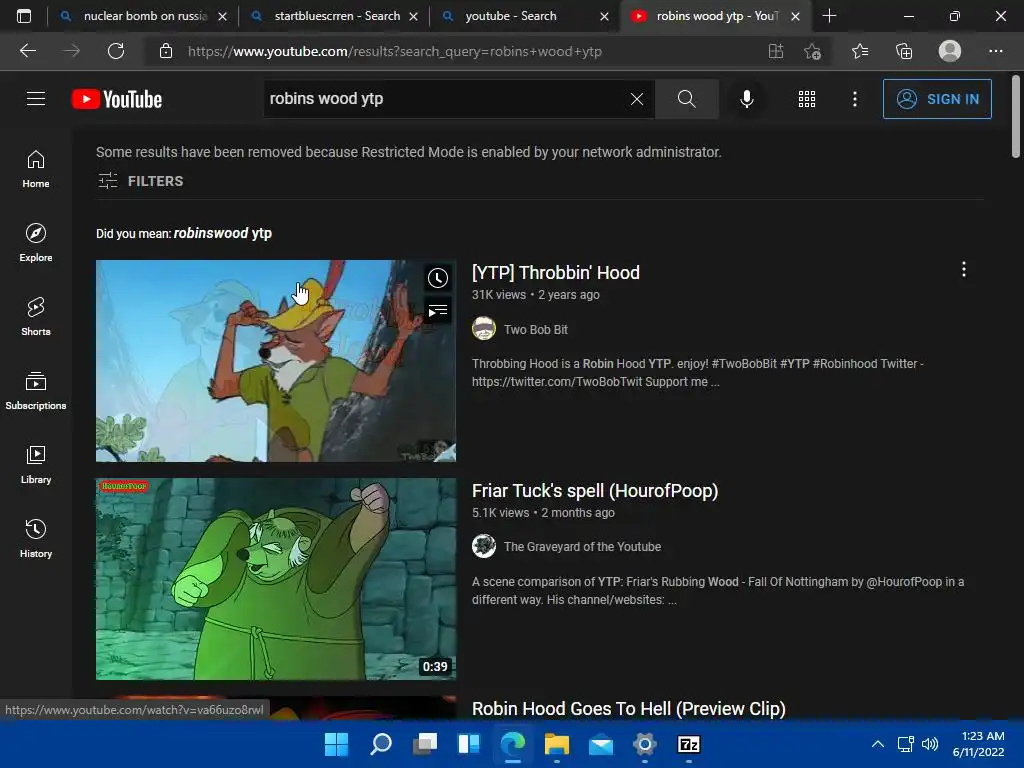Open taskbar Search
The height and width of the screenshot is (768, 1024).
point(381,744)
